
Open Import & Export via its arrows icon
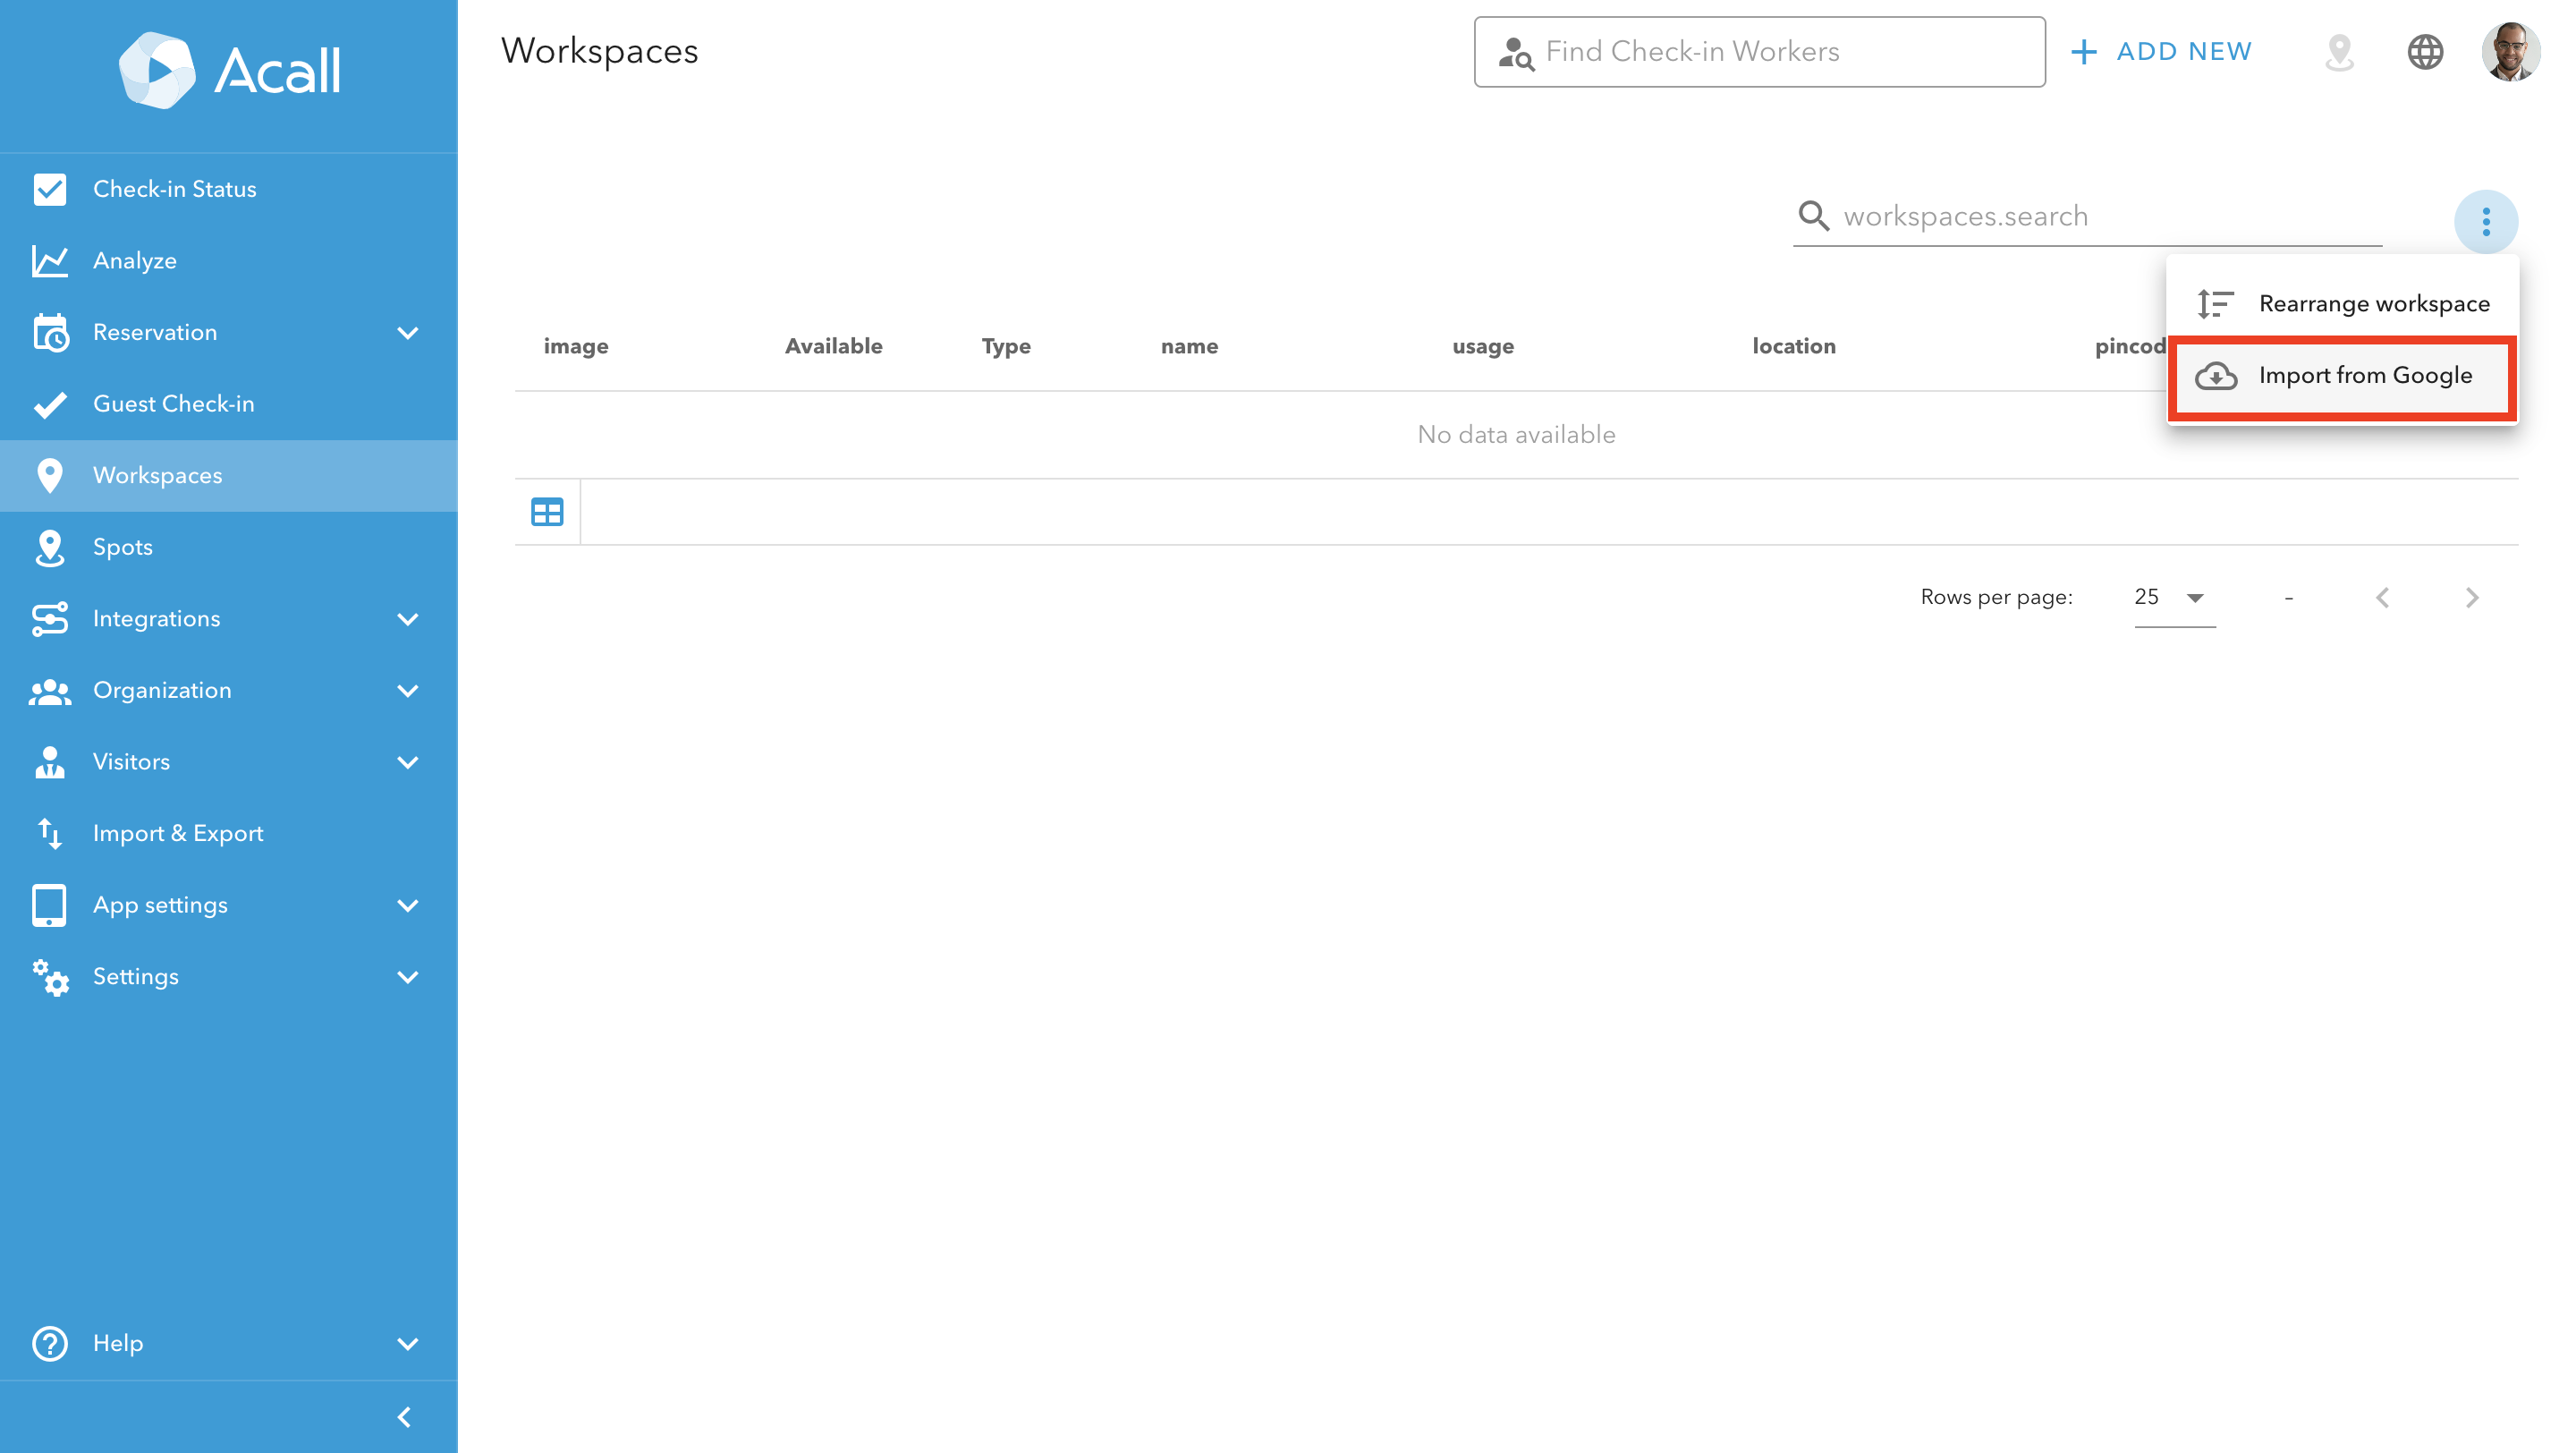click(x=50, y=832)
